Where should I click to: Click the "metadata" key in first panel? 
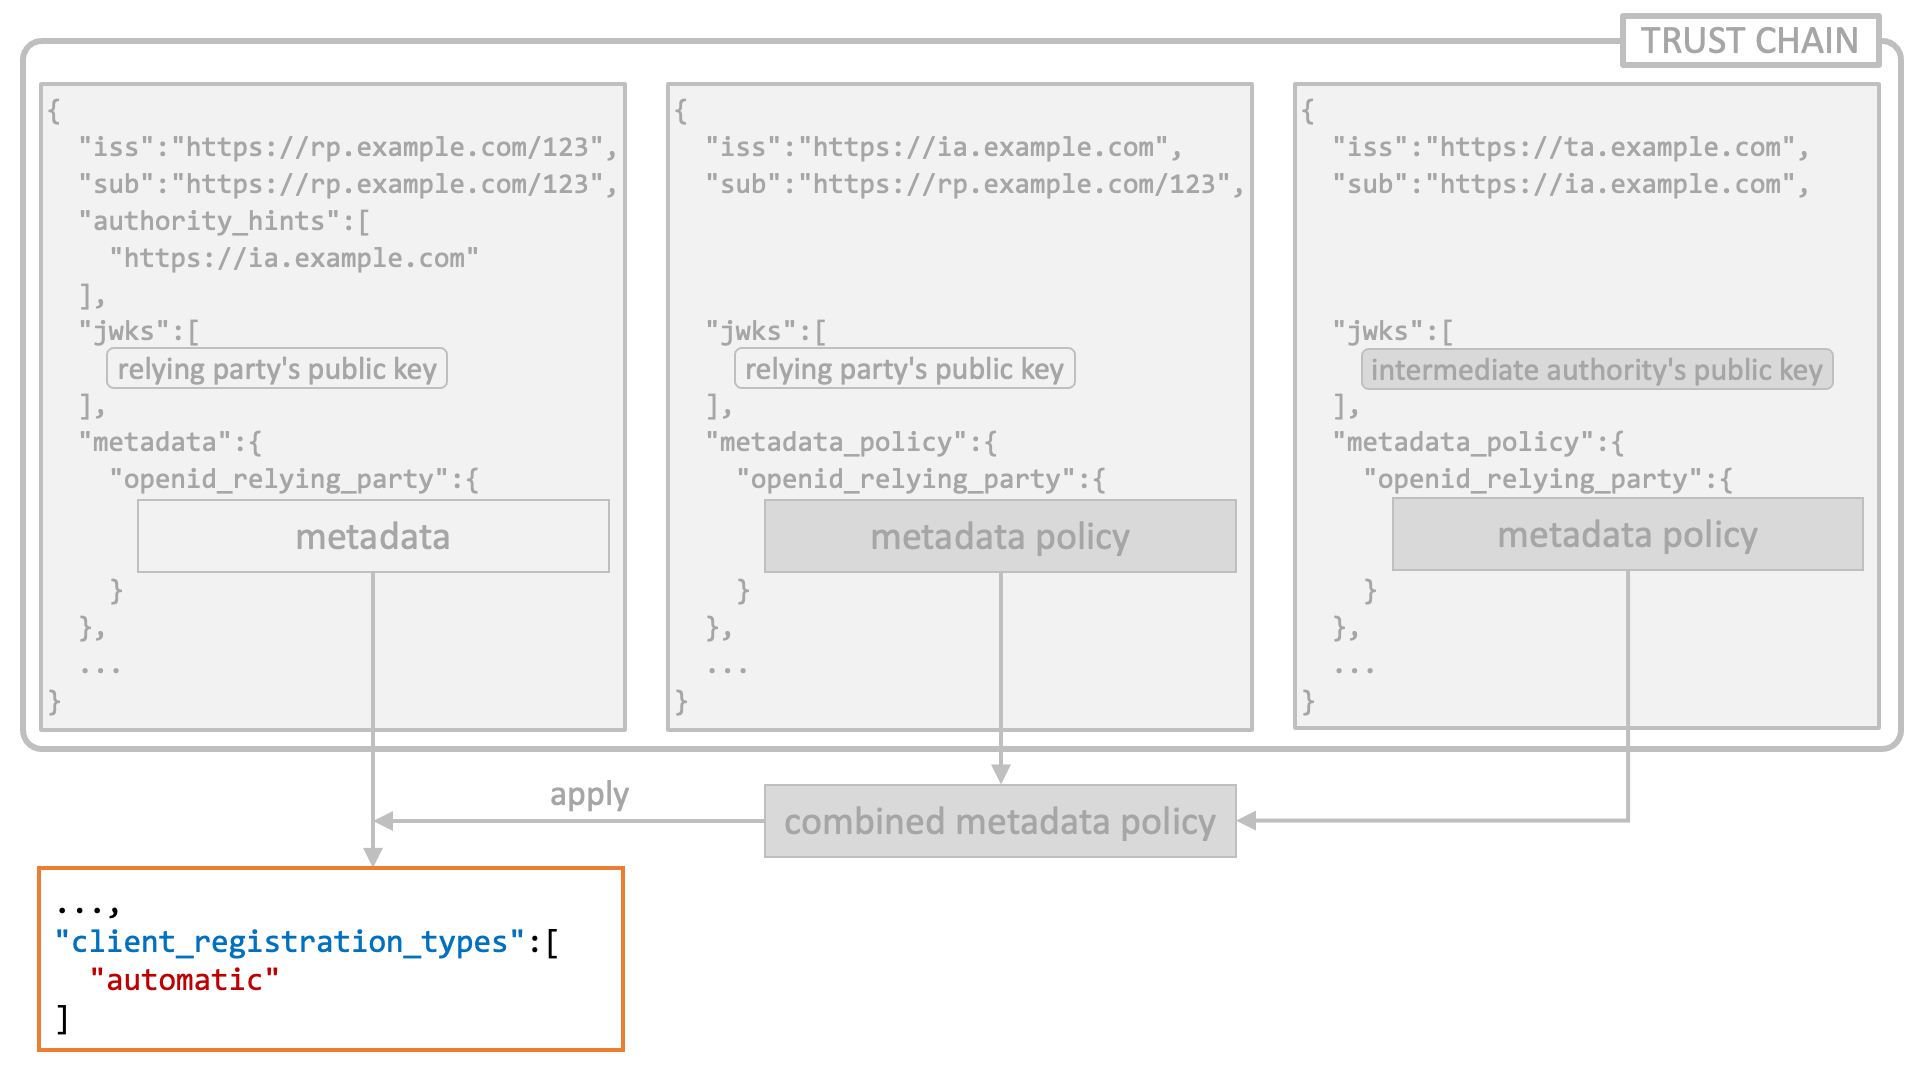coord(155,442)
